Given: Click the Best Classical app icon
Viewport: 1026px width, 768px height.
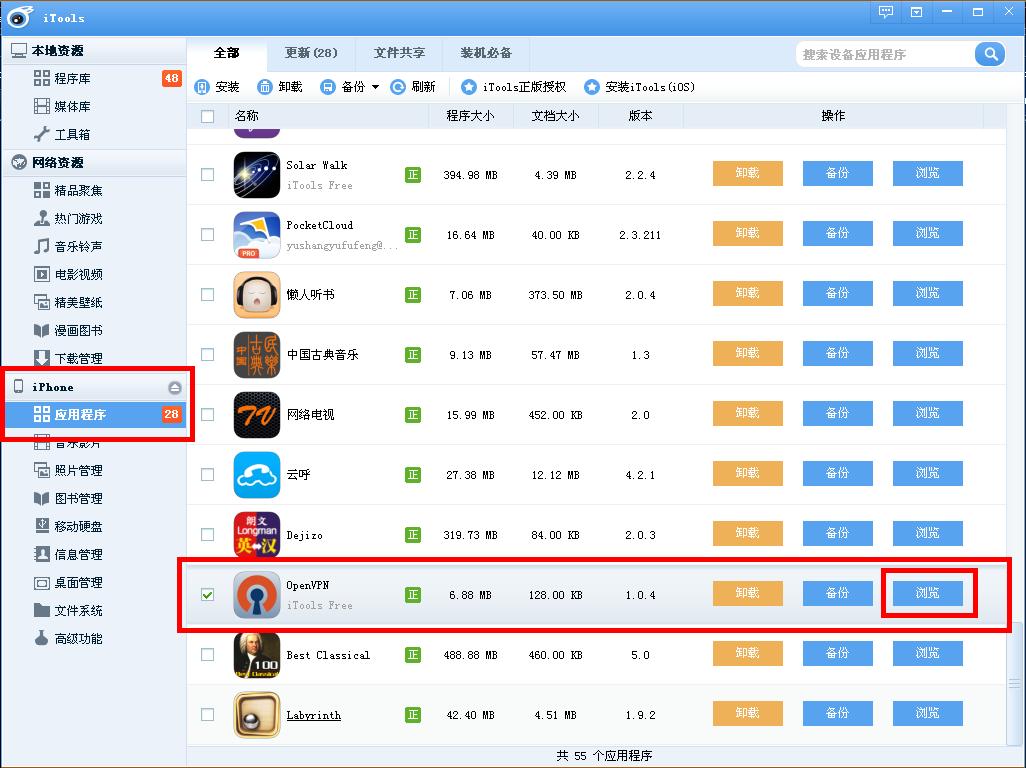Looking at the screenshot, I should (x=257, y=655).
